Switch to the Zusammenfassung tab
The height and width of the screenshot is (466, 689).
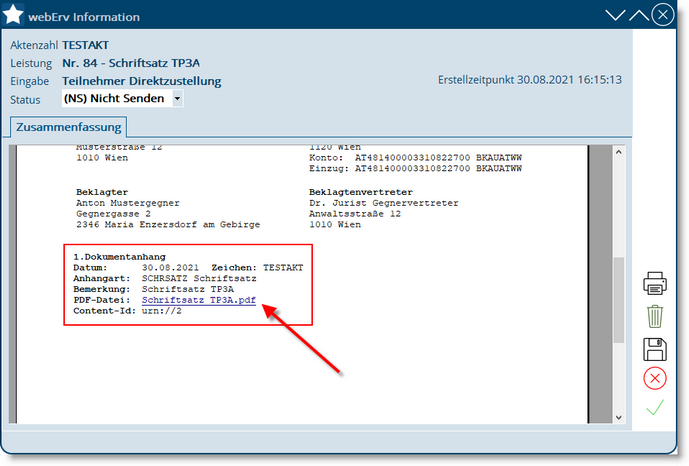pyautogui.click(x=68, y=127)
